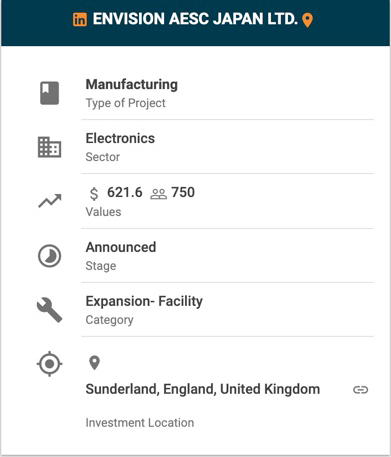
Task: Click the bookmark Type of Project icon
Action: 50,93
